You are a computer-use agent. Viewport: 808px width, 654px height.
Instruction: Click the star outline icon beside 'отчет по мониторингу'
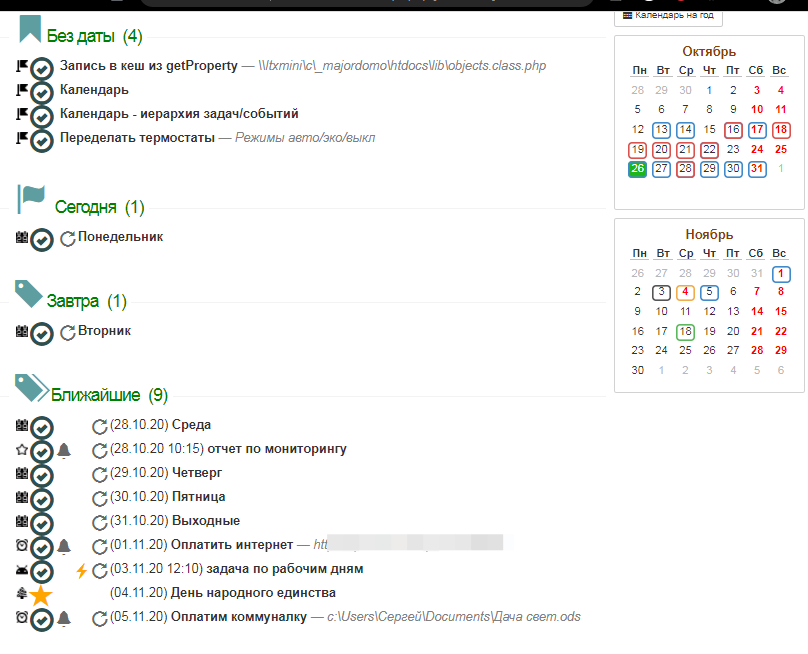pyautogui.click(x=22, y=449)
